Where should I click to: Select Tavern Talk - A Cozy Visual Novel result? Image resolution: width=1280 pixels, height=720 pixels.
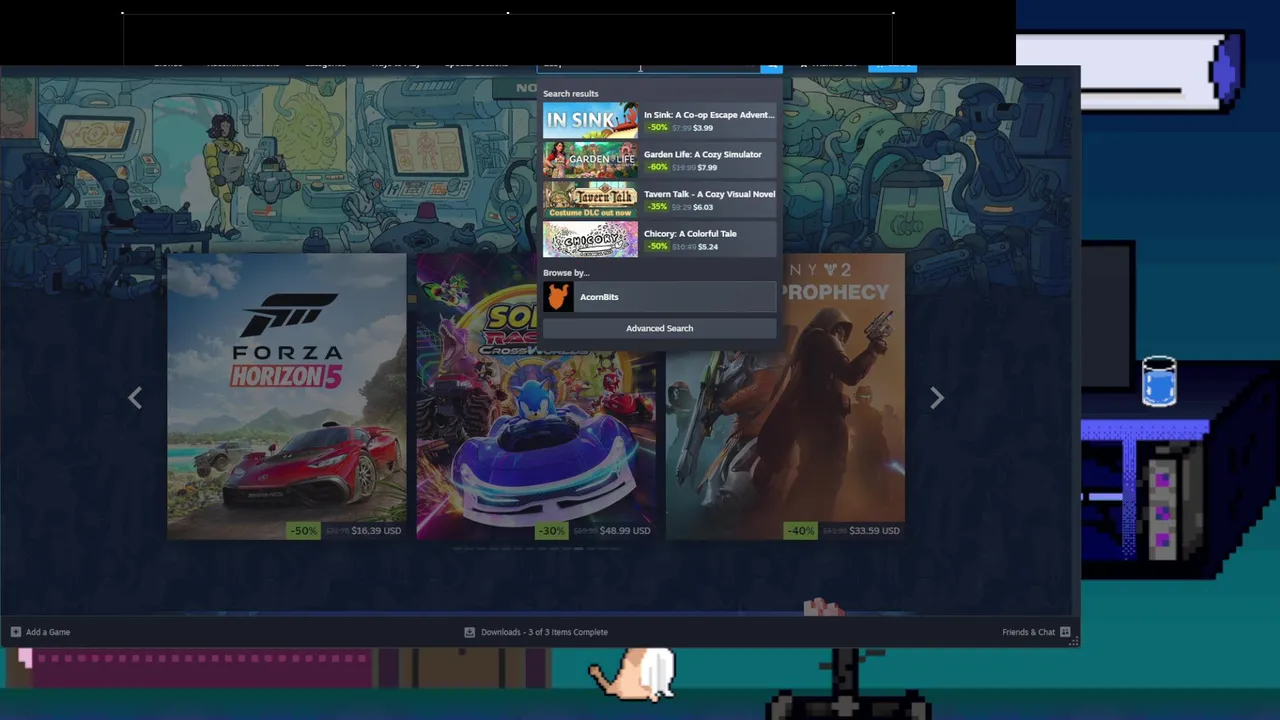tap(659, 200)
